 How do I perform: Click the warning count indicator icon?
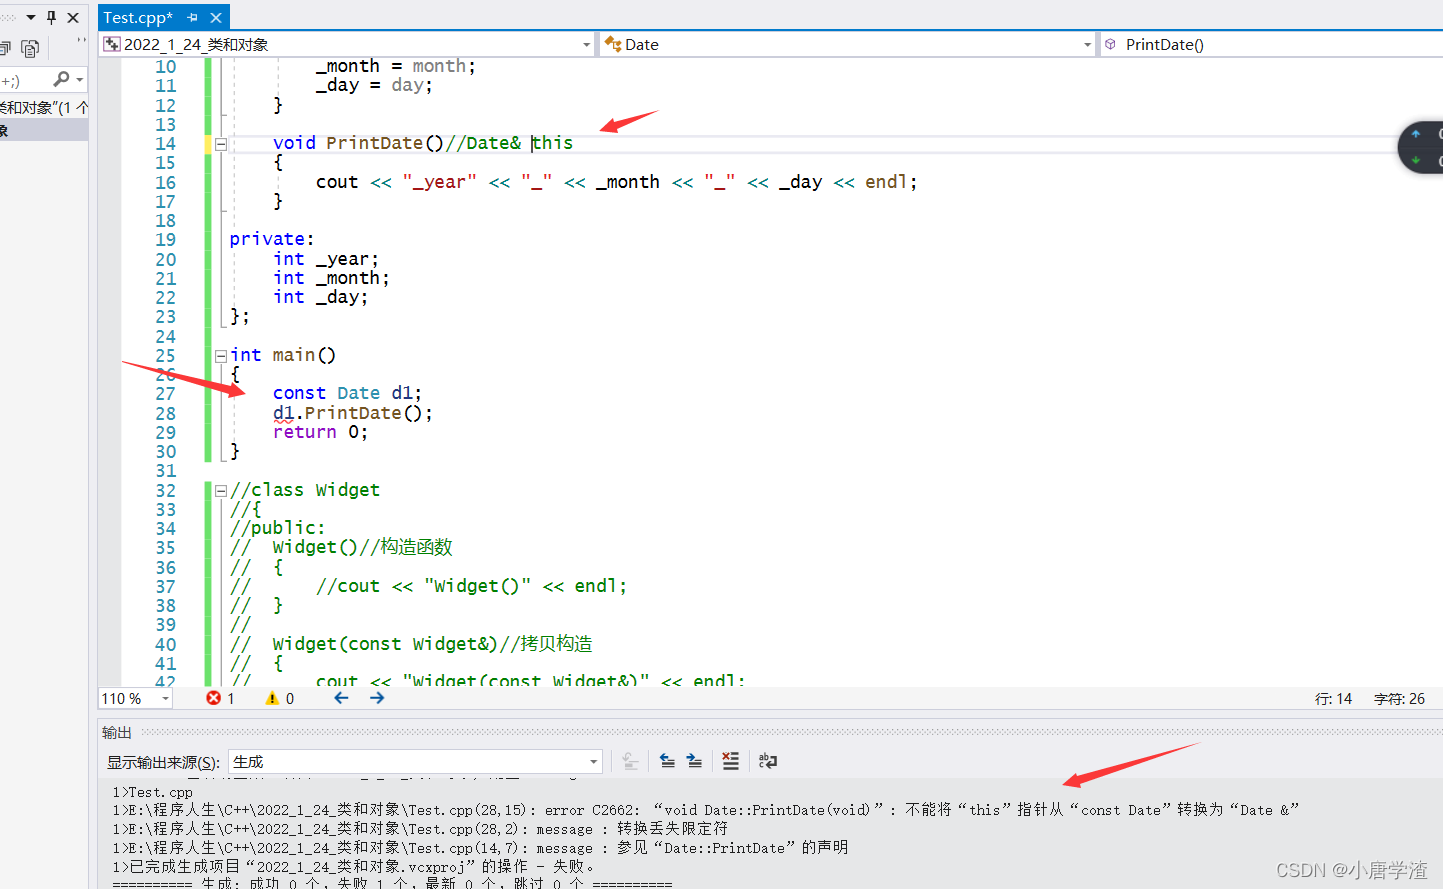click(272, 698)
